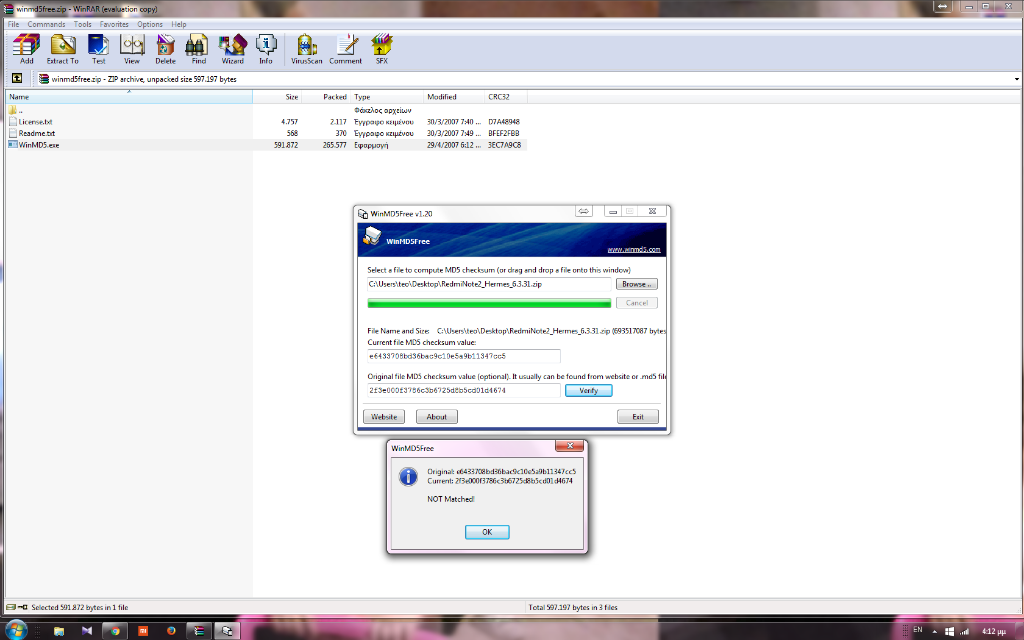Sort by the CRC32 column header
The image size is (1024, 640).
506,97
